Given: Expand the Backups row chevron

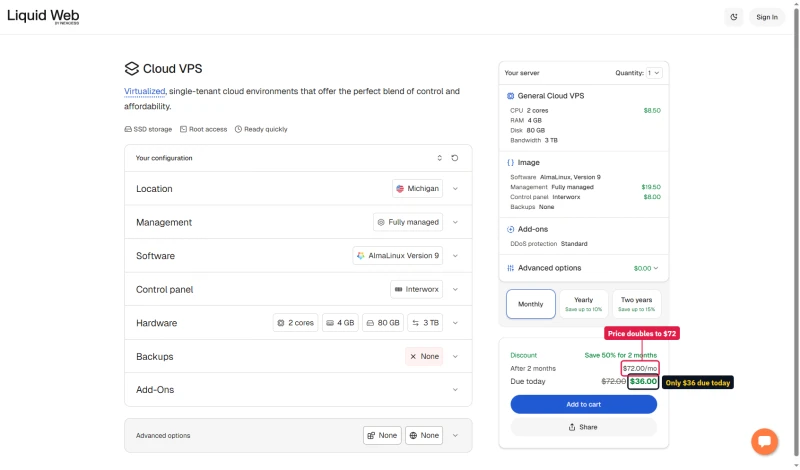Looking at the screenshot, I should point(455,356).
